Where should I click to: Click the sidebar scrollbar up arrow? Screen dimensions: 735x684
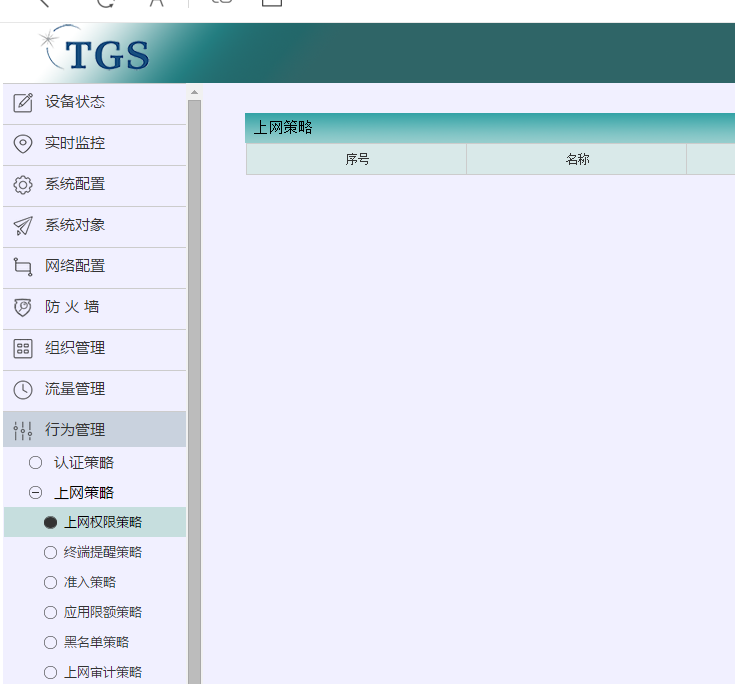[195, 92]
